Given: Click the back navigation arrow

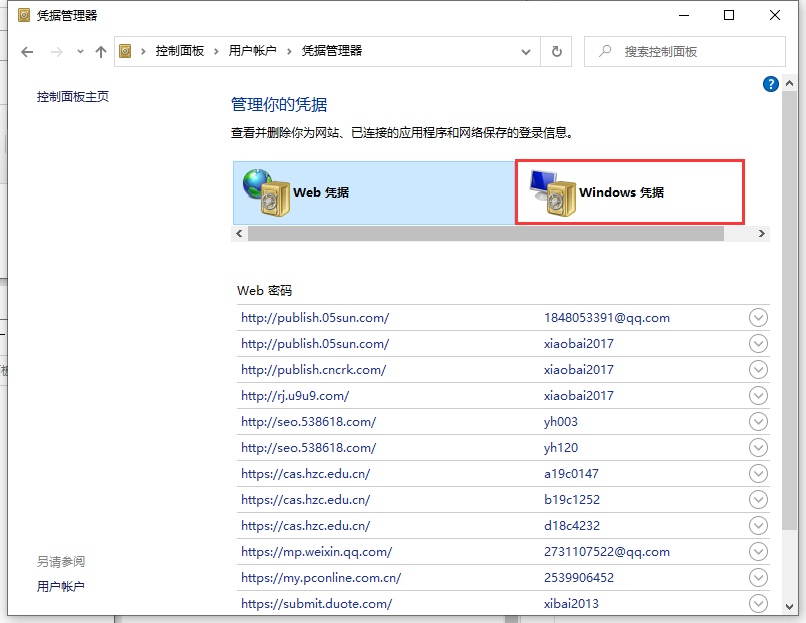Looking at the screenshot, I should pos(27,51).
